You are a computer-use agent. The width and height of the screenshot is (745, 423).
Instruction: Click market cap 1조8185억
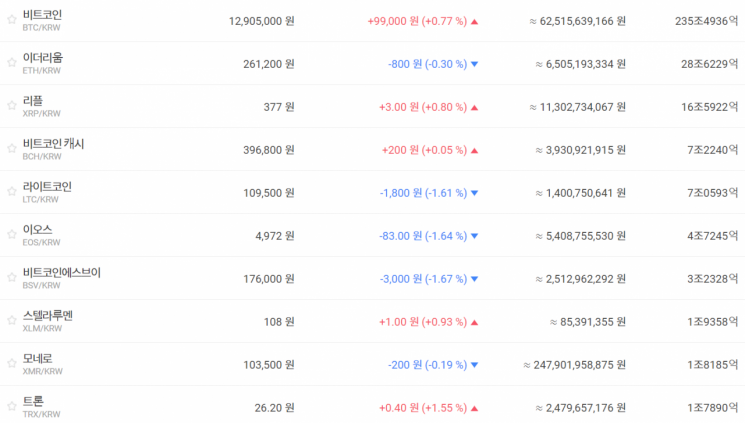713,365
